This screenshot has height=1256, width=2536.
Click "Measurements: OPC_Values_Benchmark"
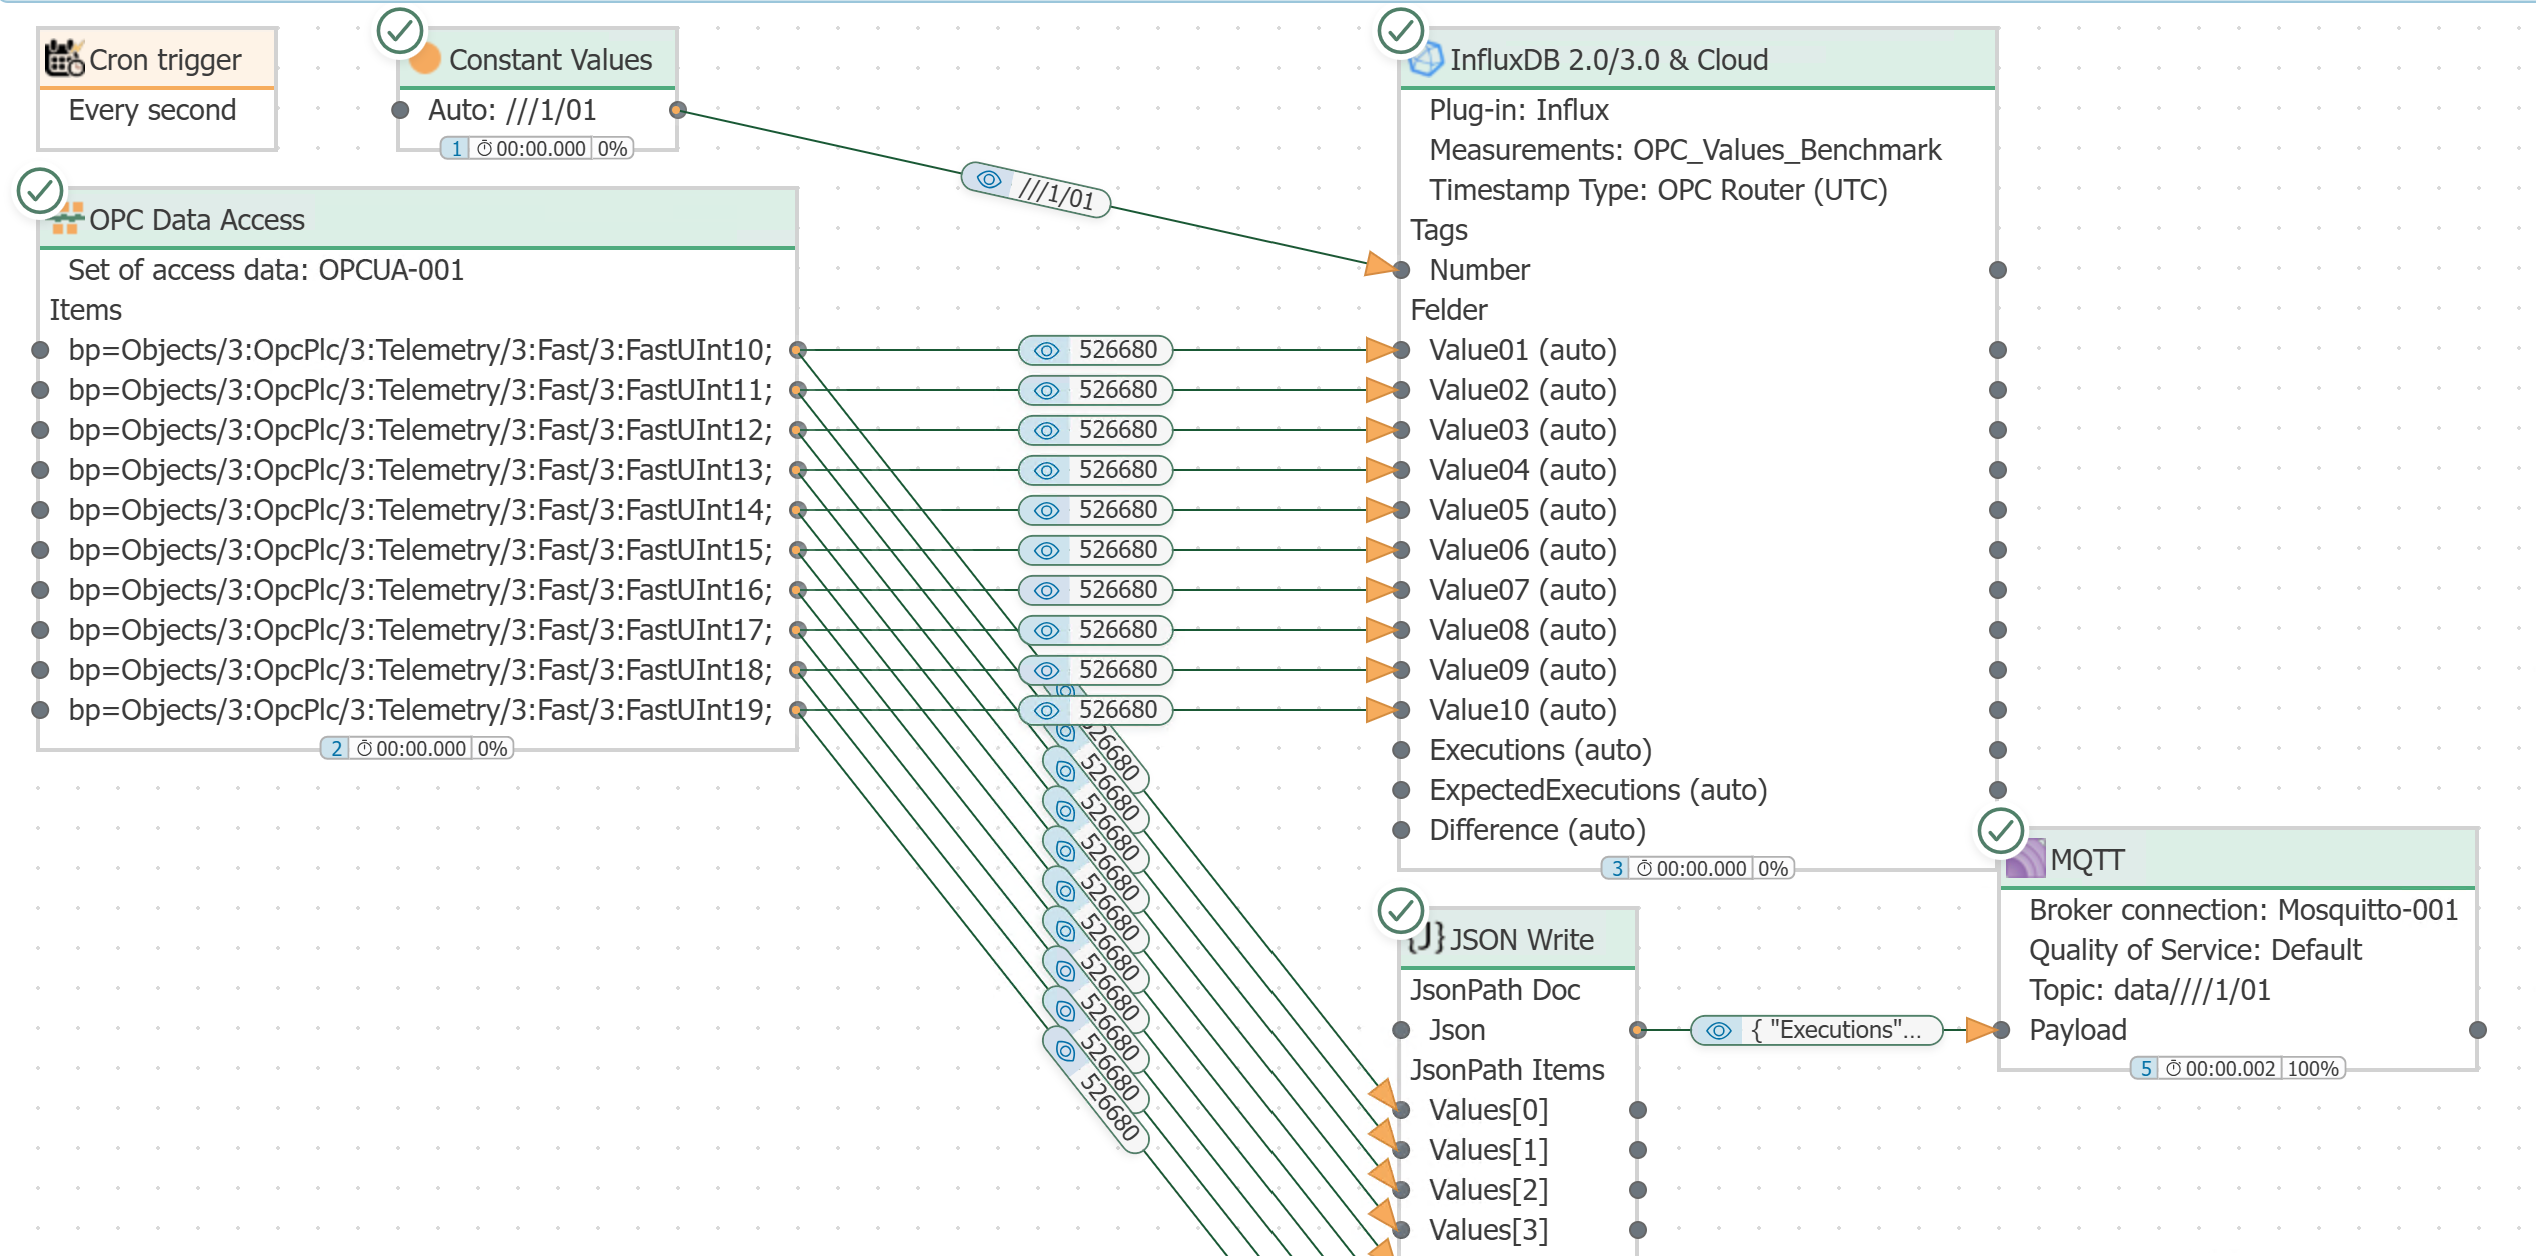1685,150
